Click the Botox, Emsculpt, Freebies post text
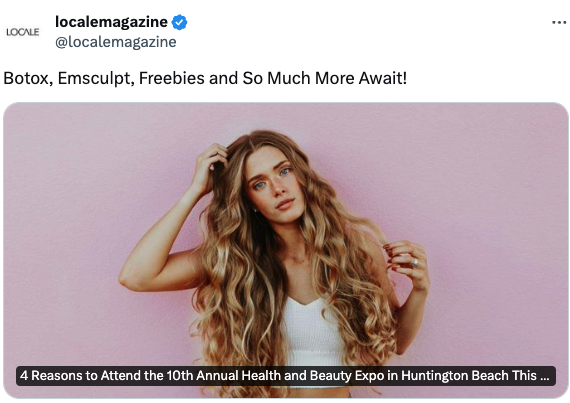 click(205, 78)
